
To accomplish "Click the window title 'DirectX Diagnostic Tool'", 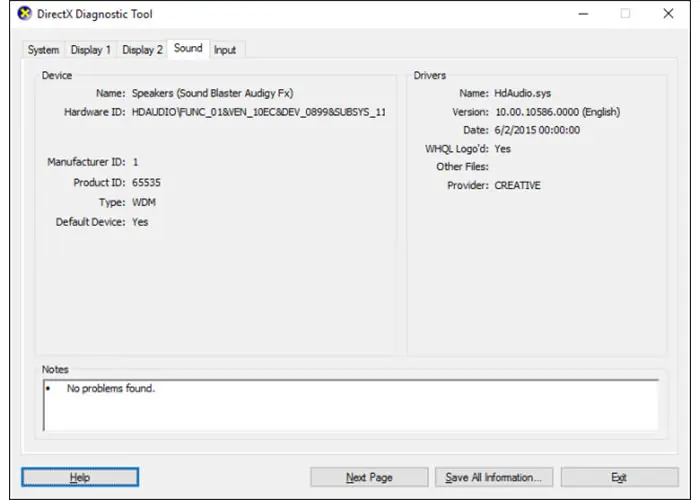I will [95, 14].
